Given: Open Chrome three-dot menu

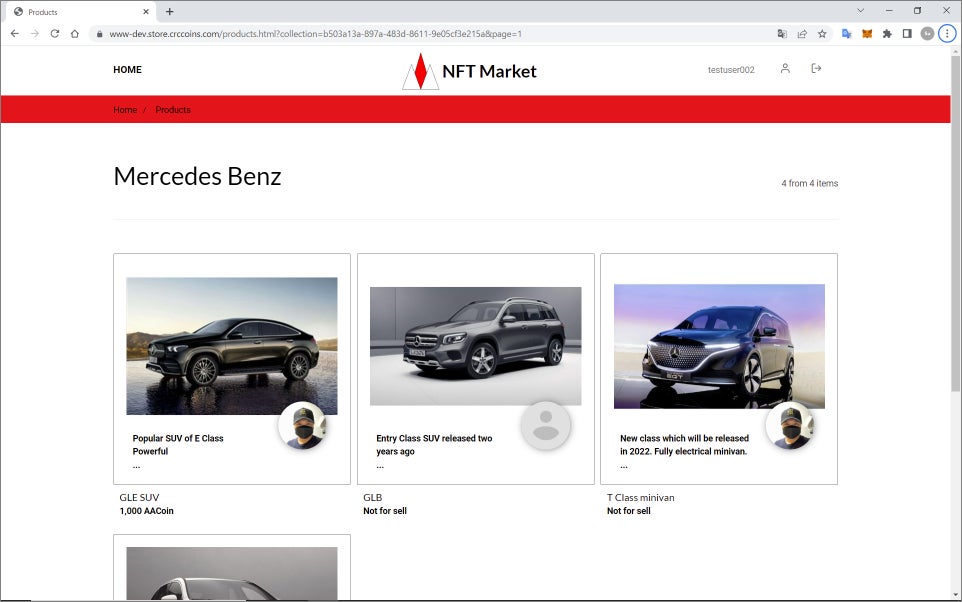Looking at the screenshot, I should [947, 34].
